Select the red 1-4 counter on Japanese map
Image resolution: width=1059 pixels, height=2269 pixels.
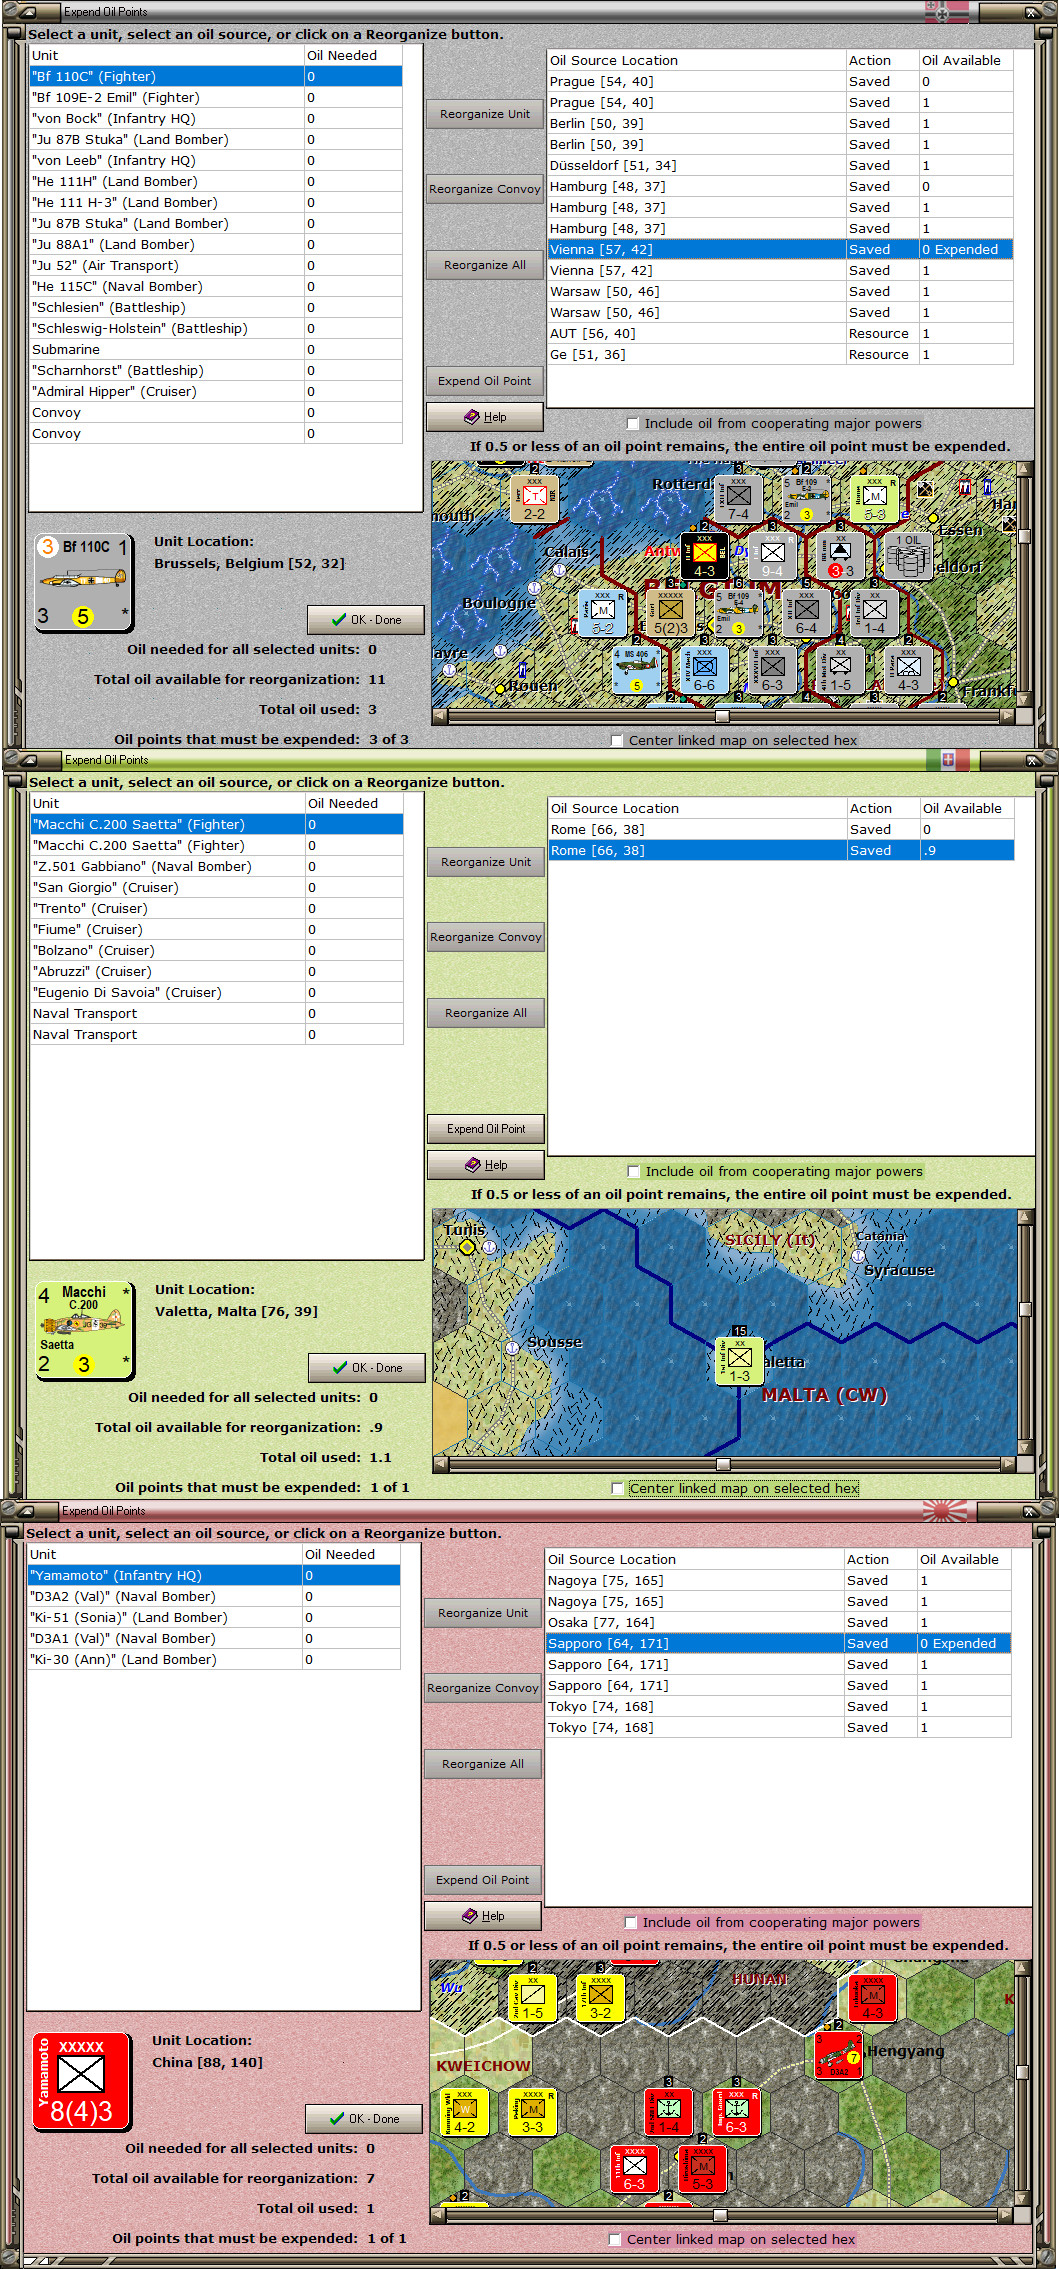coord(668,2113)
